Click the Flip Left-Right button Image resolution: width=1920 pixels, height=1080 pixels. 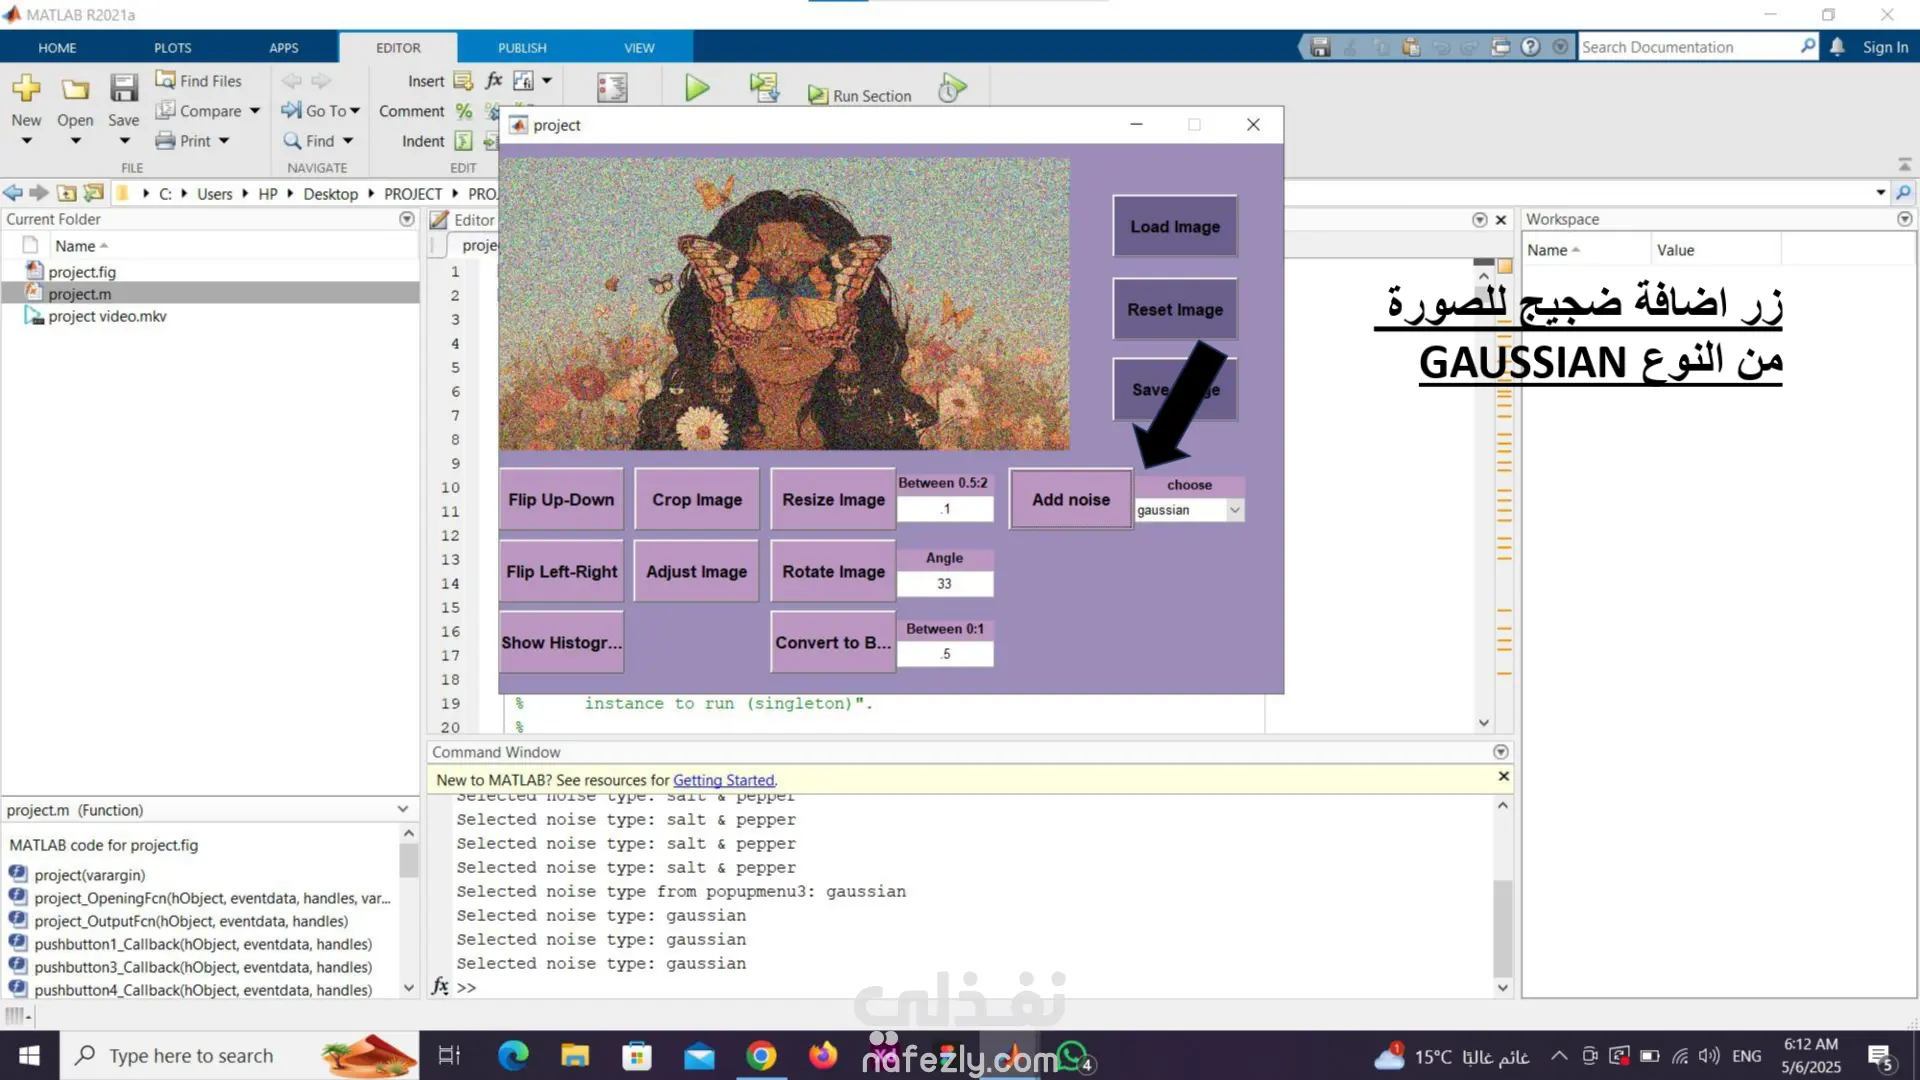561,571
